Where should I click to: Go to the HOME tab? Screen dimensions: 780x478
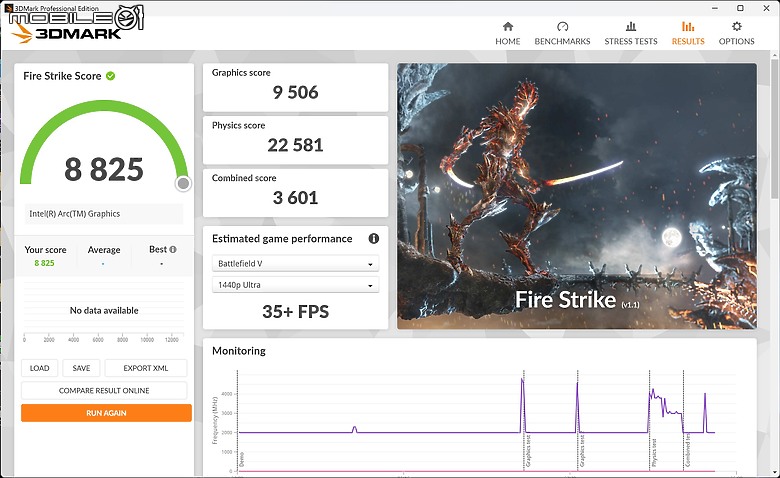click(507, 33)
